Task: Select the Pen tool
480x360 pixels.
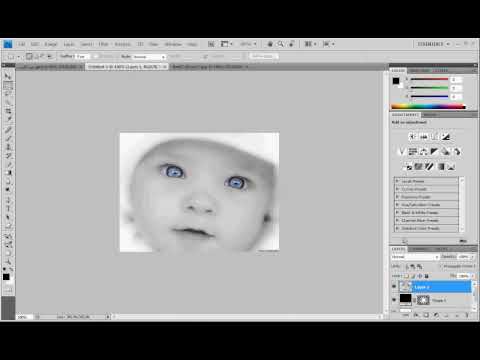Action: [8, 200]
